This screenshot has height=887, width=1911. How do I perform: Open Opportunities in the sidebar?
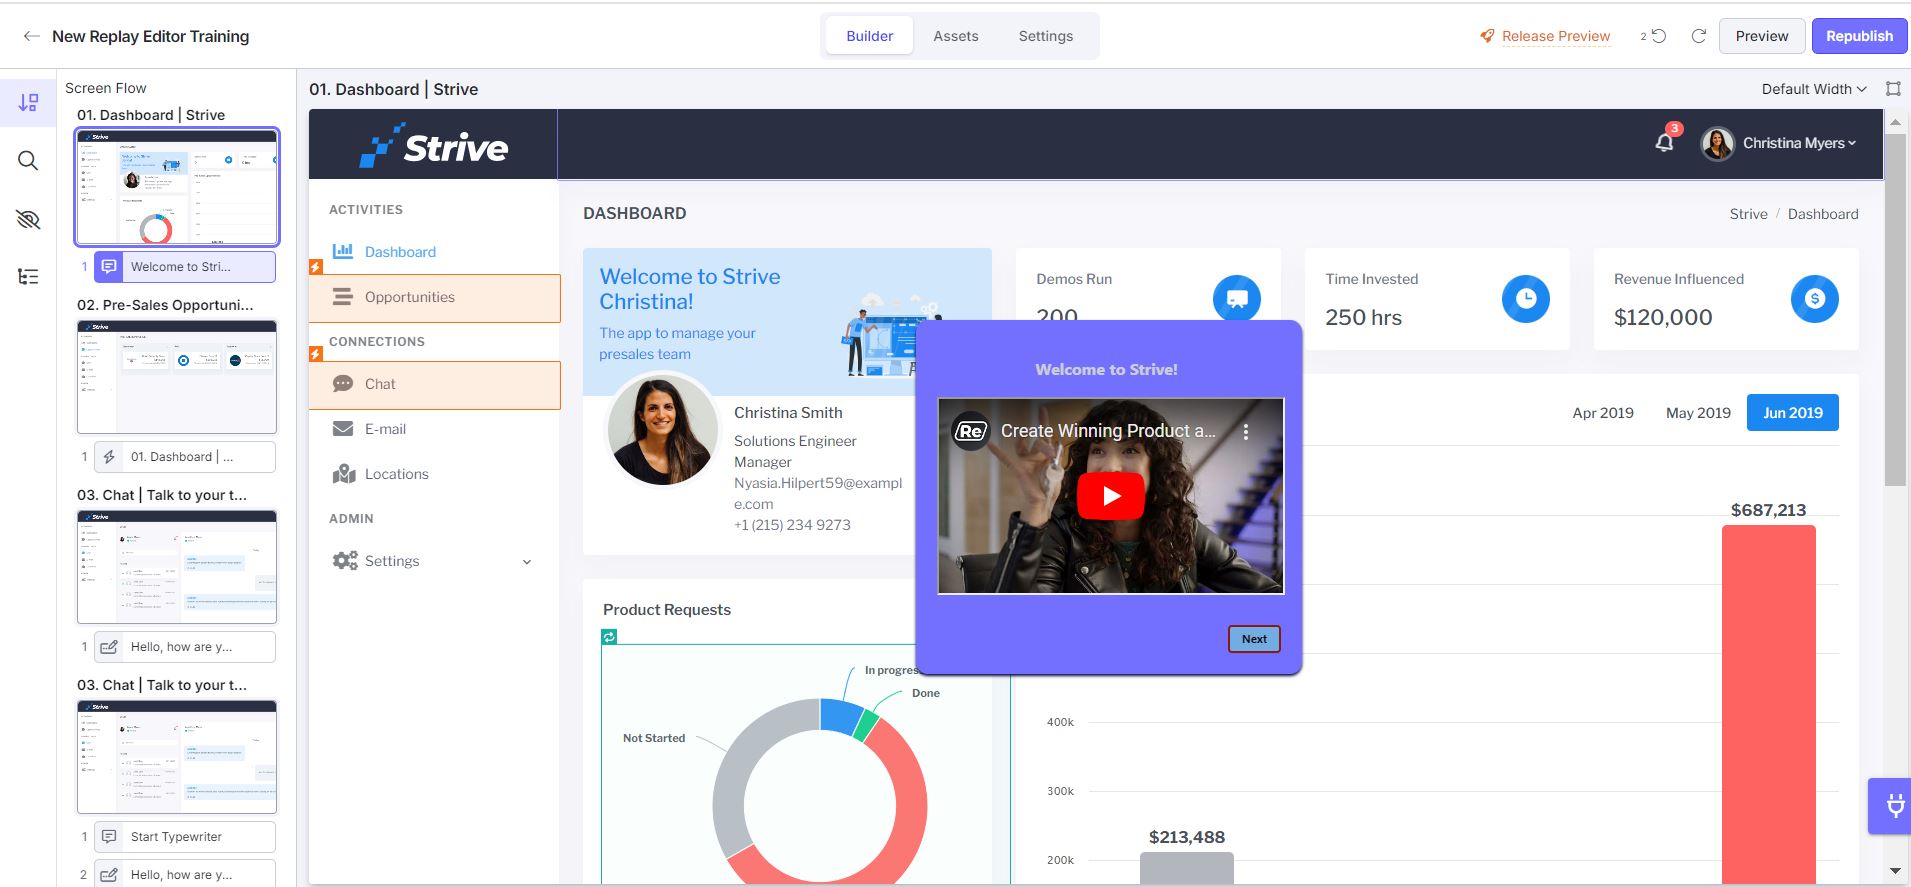(434, 298)
